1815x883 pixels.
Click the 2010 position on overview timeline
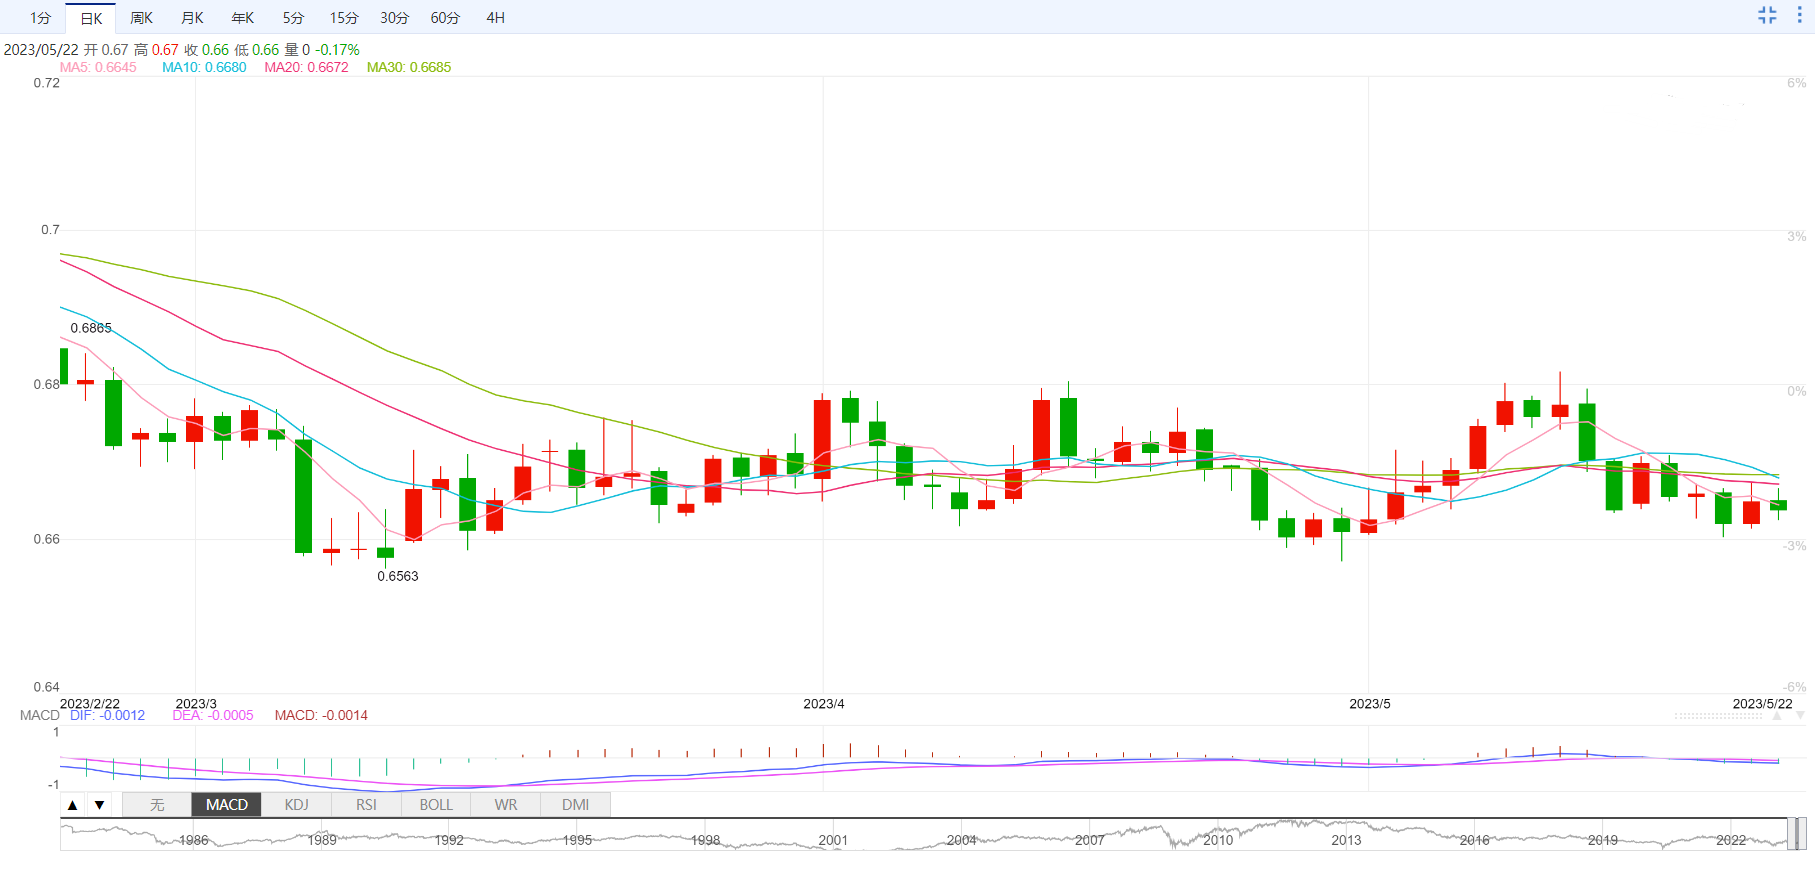[1218, 840]
